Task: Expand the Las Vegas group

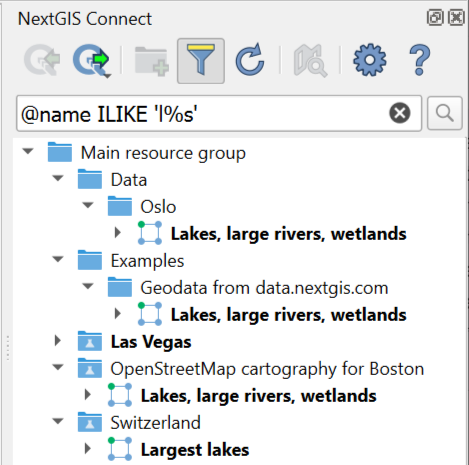Action: coord(58,341)
